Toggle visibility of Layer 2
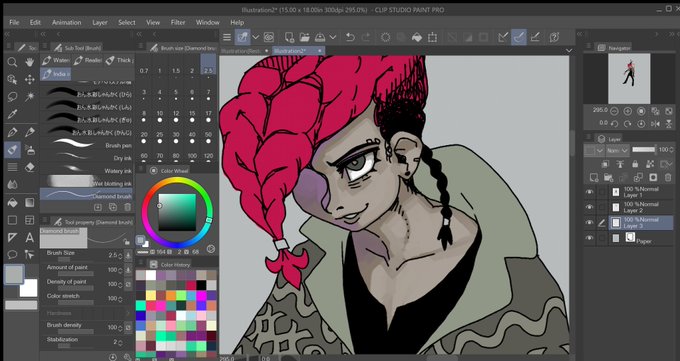Image resolution: width=680 pixels, height=361 pixels. coord(589,207)
